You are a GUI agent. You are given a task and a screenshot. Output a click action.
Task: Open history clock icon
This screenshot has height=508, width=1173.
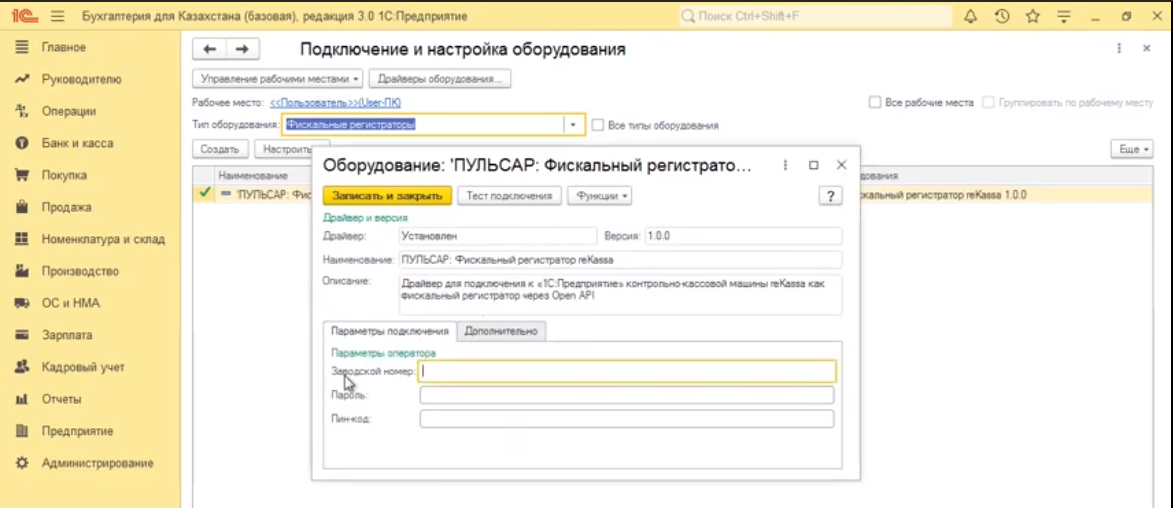(1002, 16)
